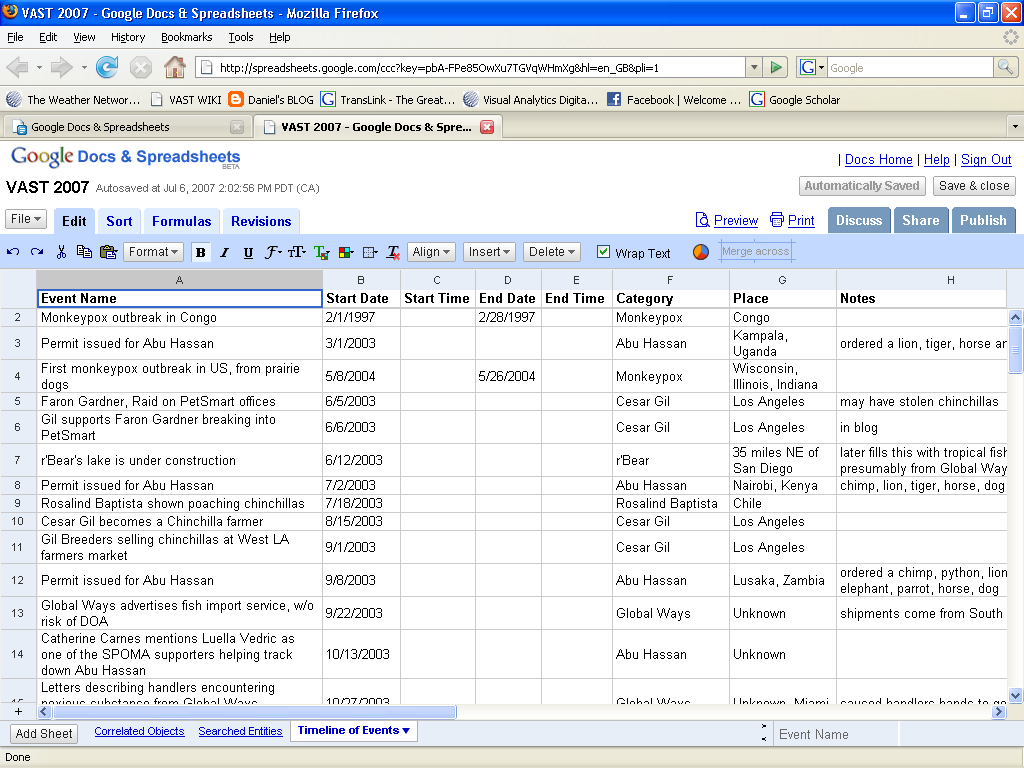Click the Undo icon in spreadsheet toolbar
1024x768 pixels.
13,252
